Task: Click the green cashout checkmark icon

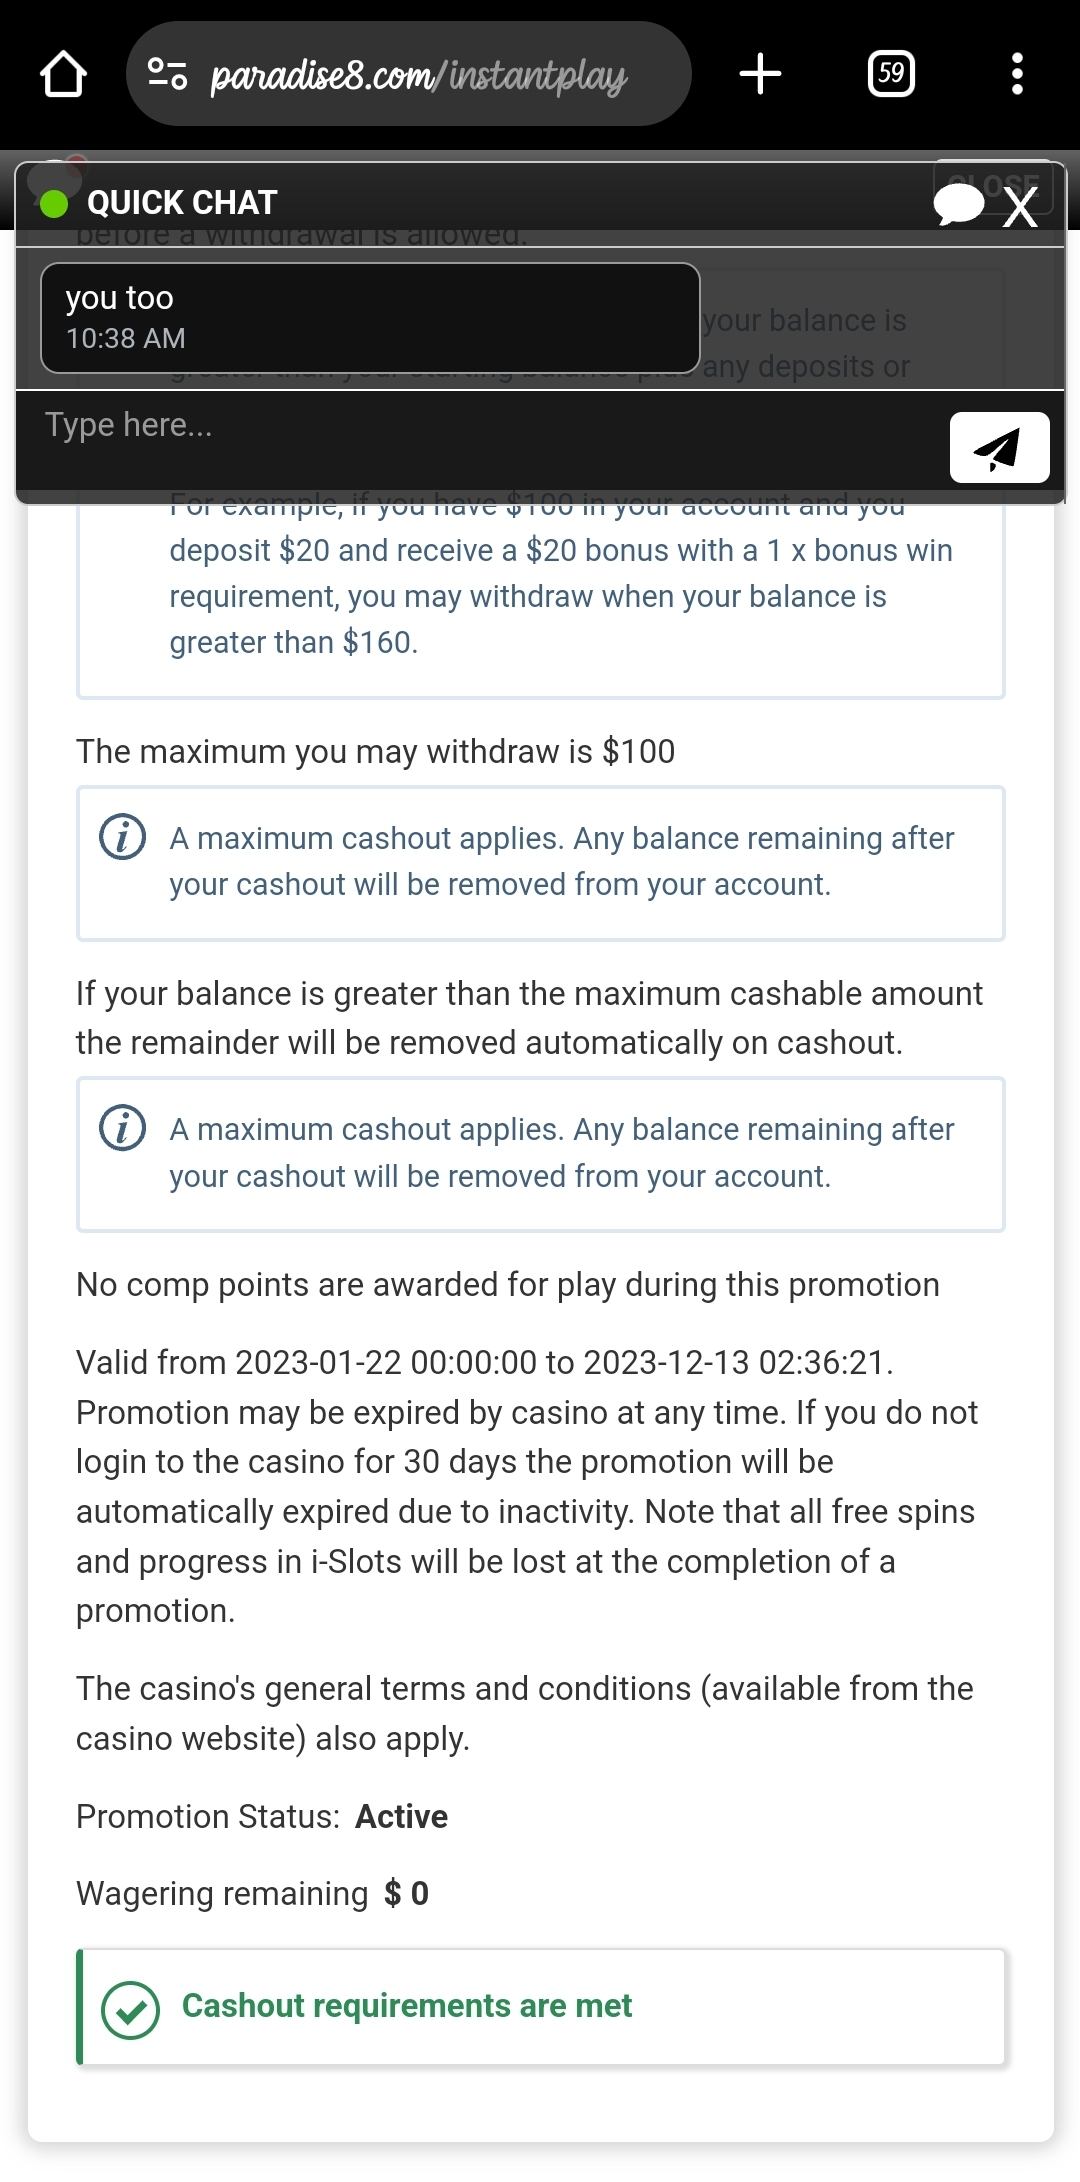Action: coord(130,2010)
